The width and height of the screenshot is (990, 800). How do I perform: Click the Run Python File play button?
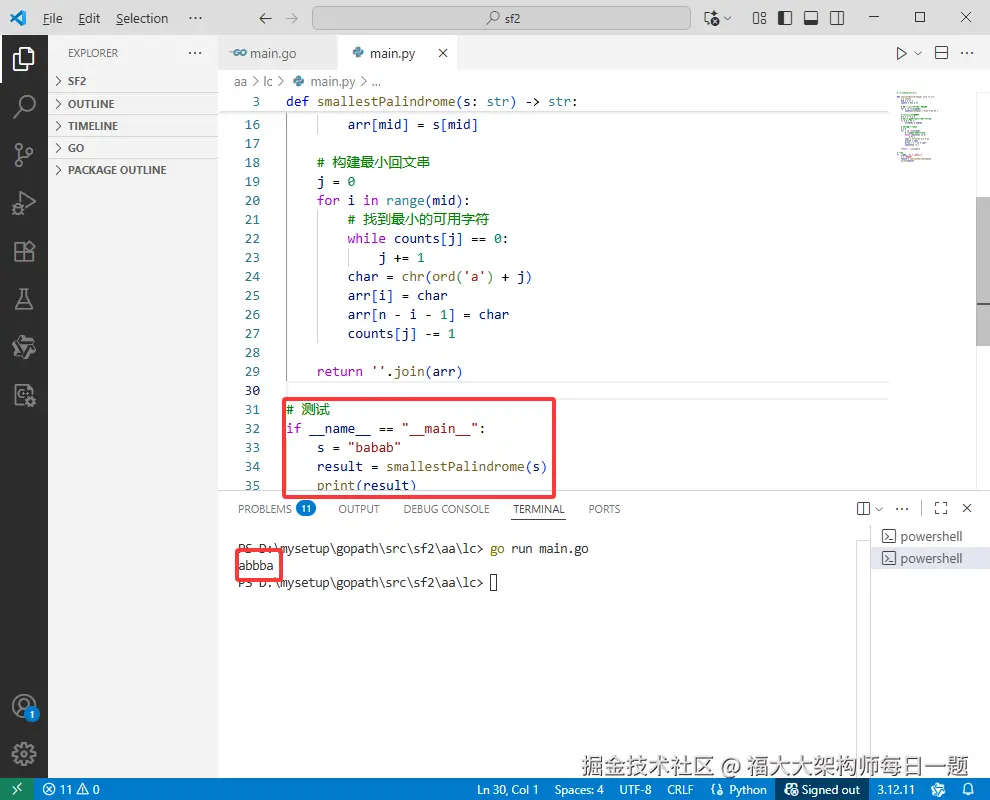point(901,54)
